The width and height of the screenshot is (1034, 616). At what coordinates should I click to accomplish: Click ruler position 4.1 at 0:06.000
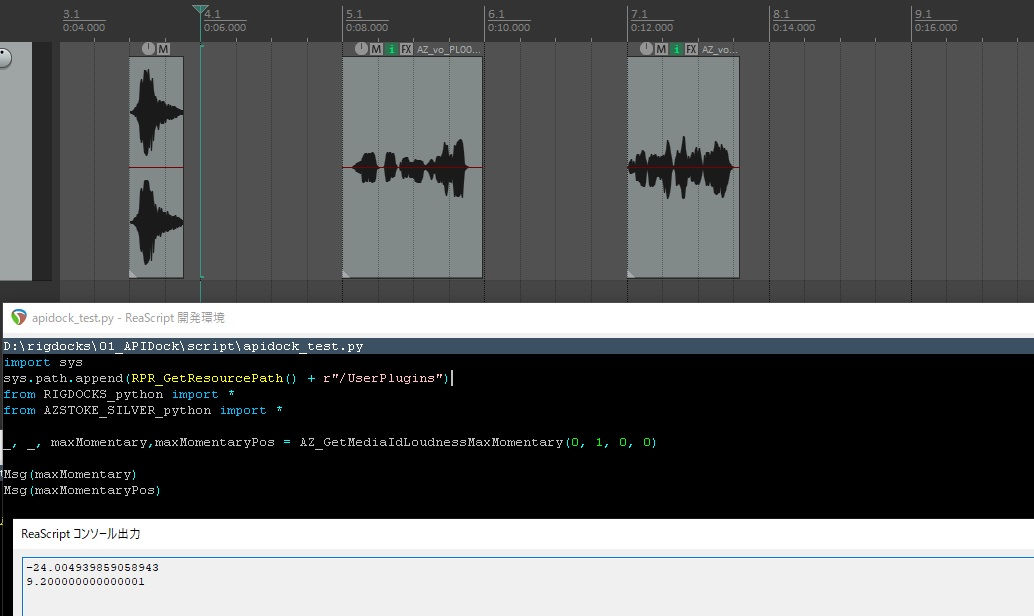click(225, 20)
